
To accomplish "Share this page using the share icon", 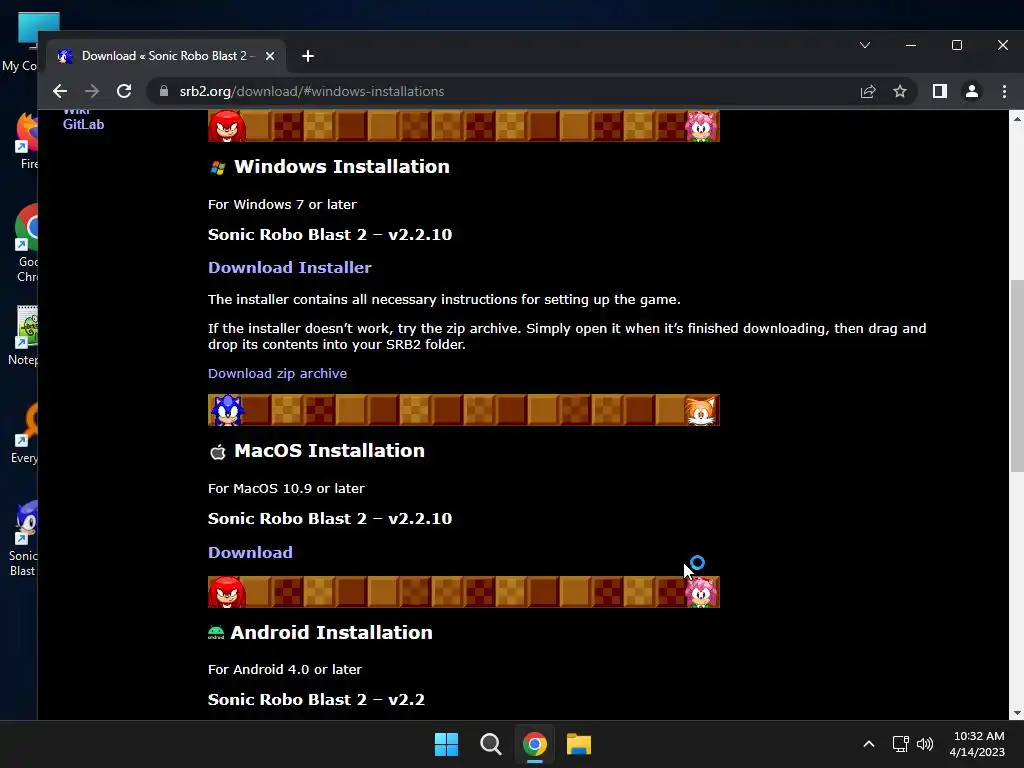I will coord(868,91).
